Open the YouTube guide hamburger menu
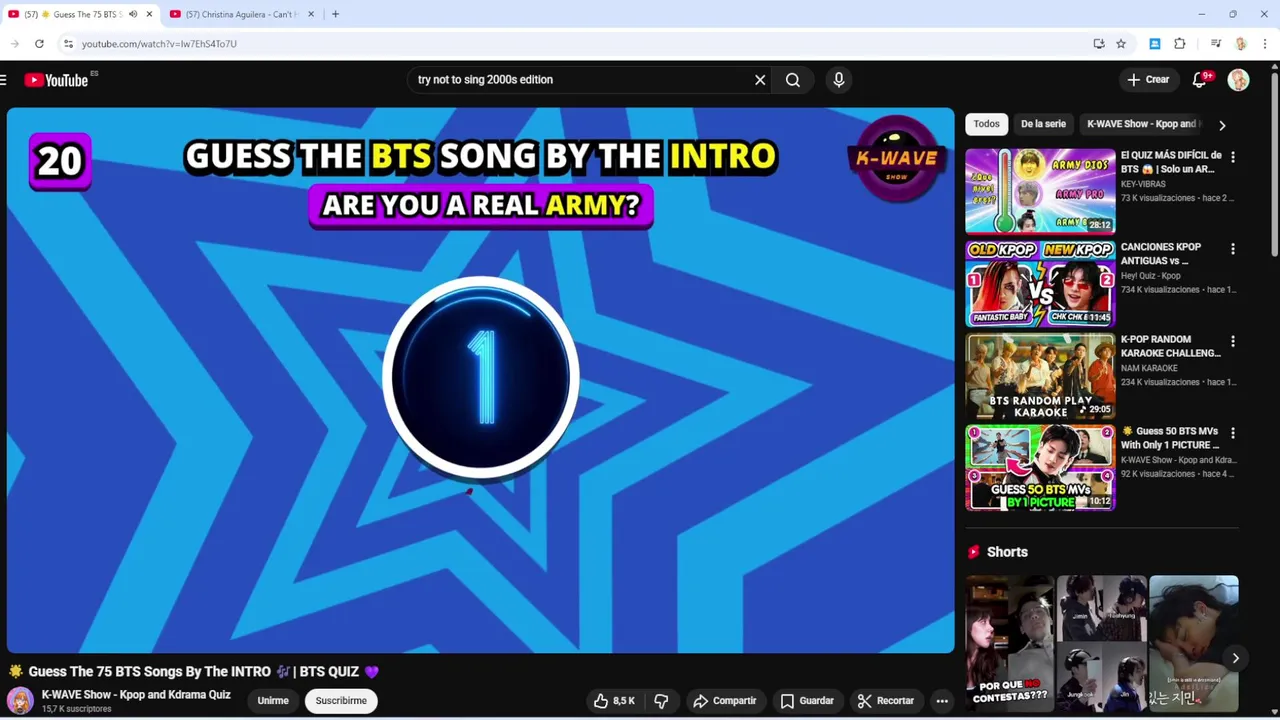This screenshot has height=720, width=1280. (4, 80)
